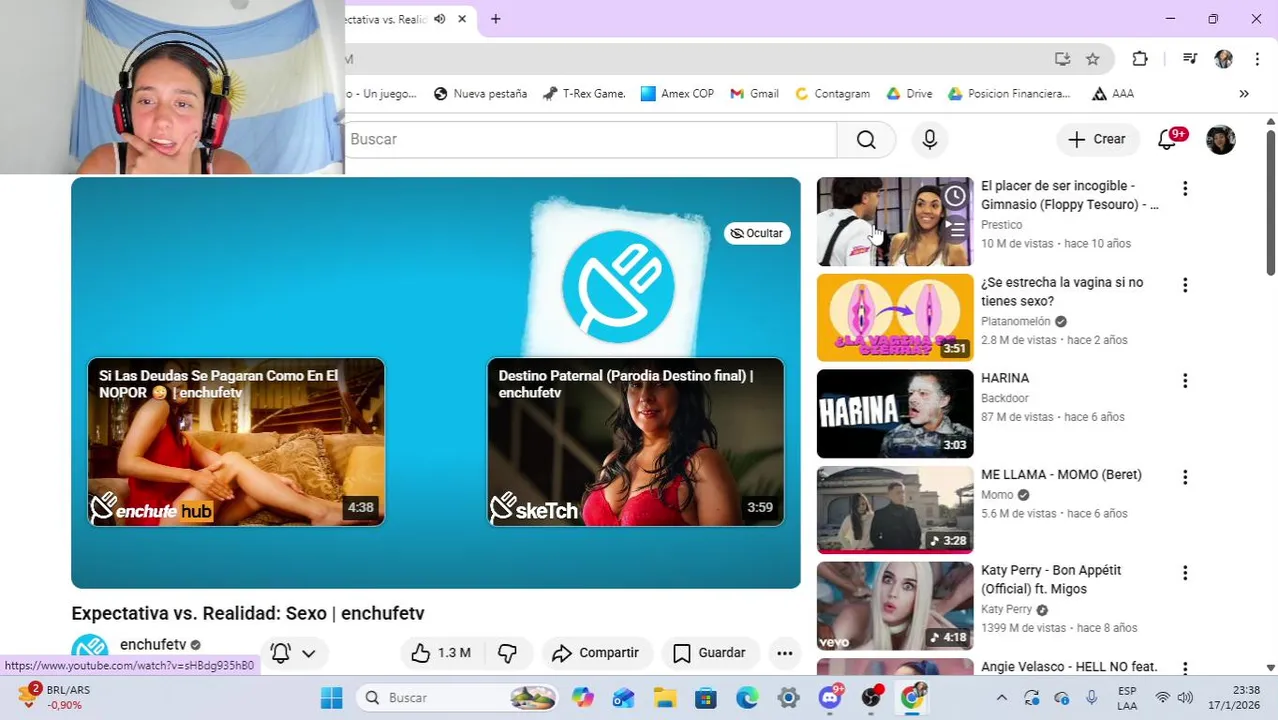
Task: Dislike the video with thumbs-down
Action: (508, 653)
